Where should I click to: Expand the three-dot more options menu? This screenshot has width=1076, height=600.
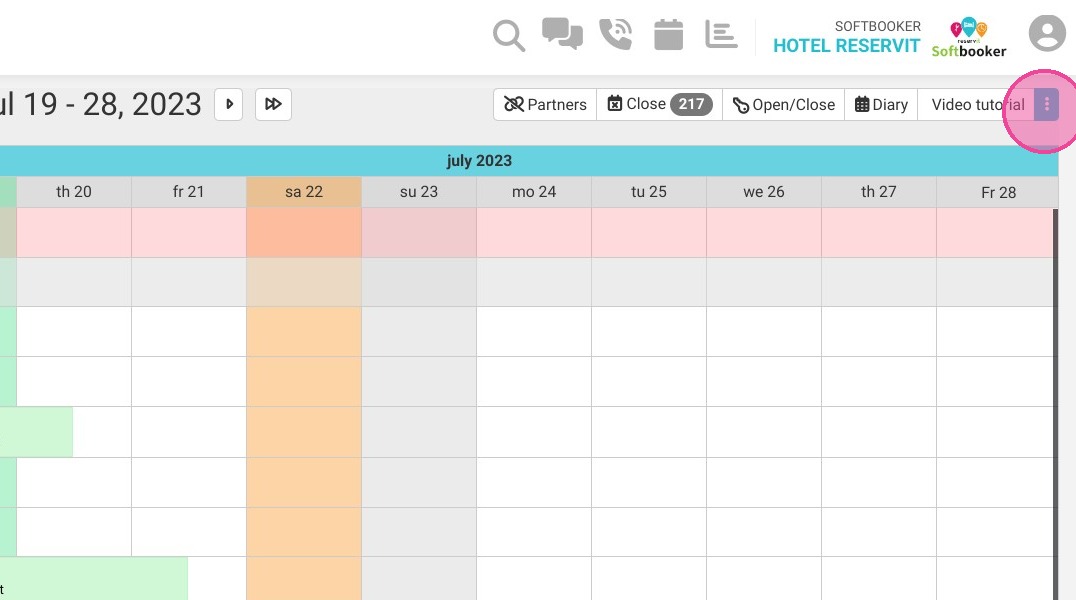pyautogui.click(x=1046, y=104)
